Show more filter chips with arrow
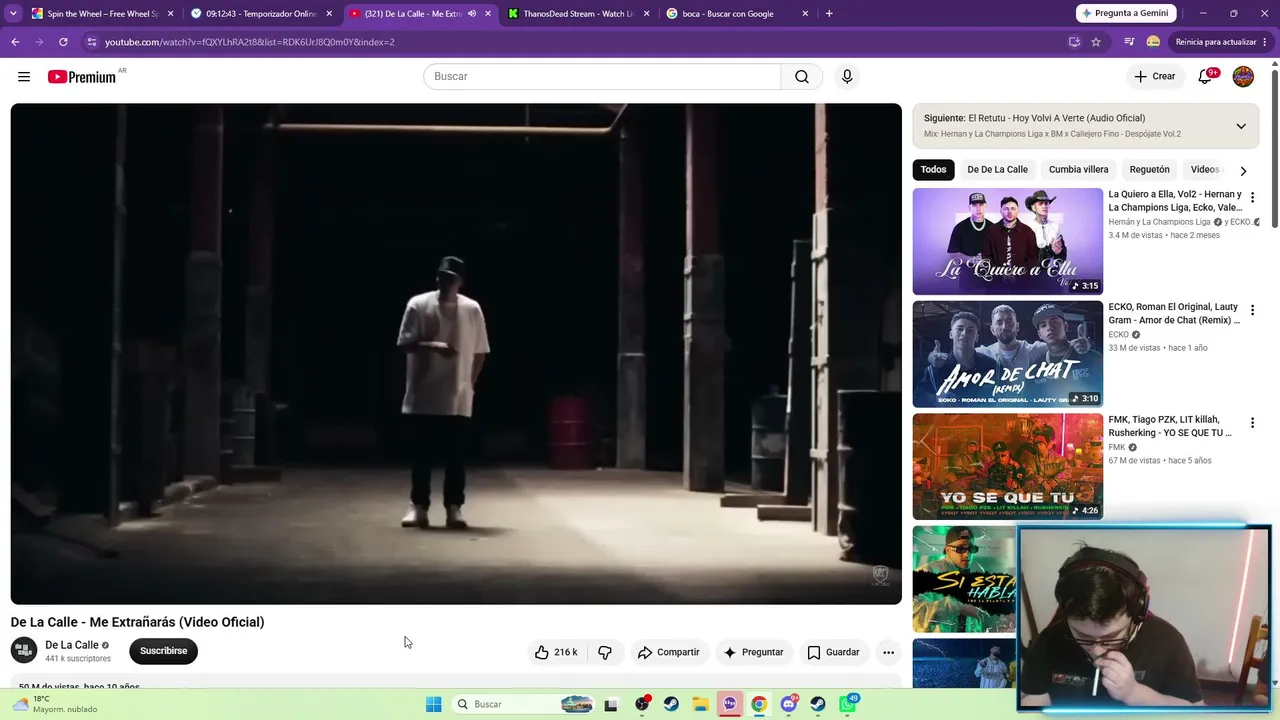The height and width of the screenshot is (720, 1280). (x=1243, y=171)
